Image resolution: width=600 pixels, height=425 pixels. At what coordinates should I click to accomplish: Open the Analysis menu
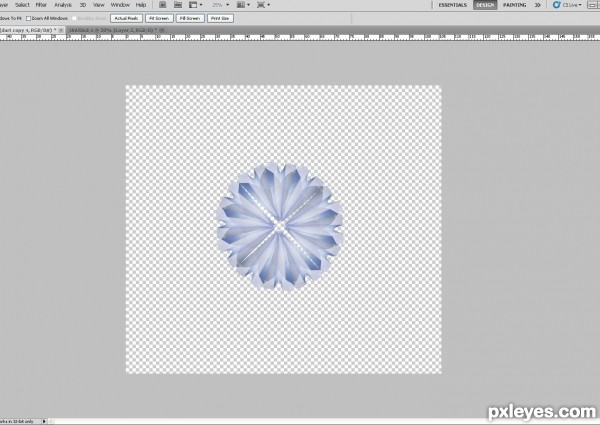point(63,5)
